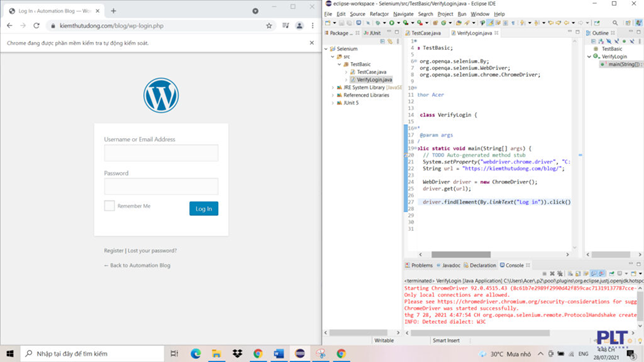Toggle Show Console on Standard Error icon
Viewport: 644px width, 362px height.
(602, 273)
